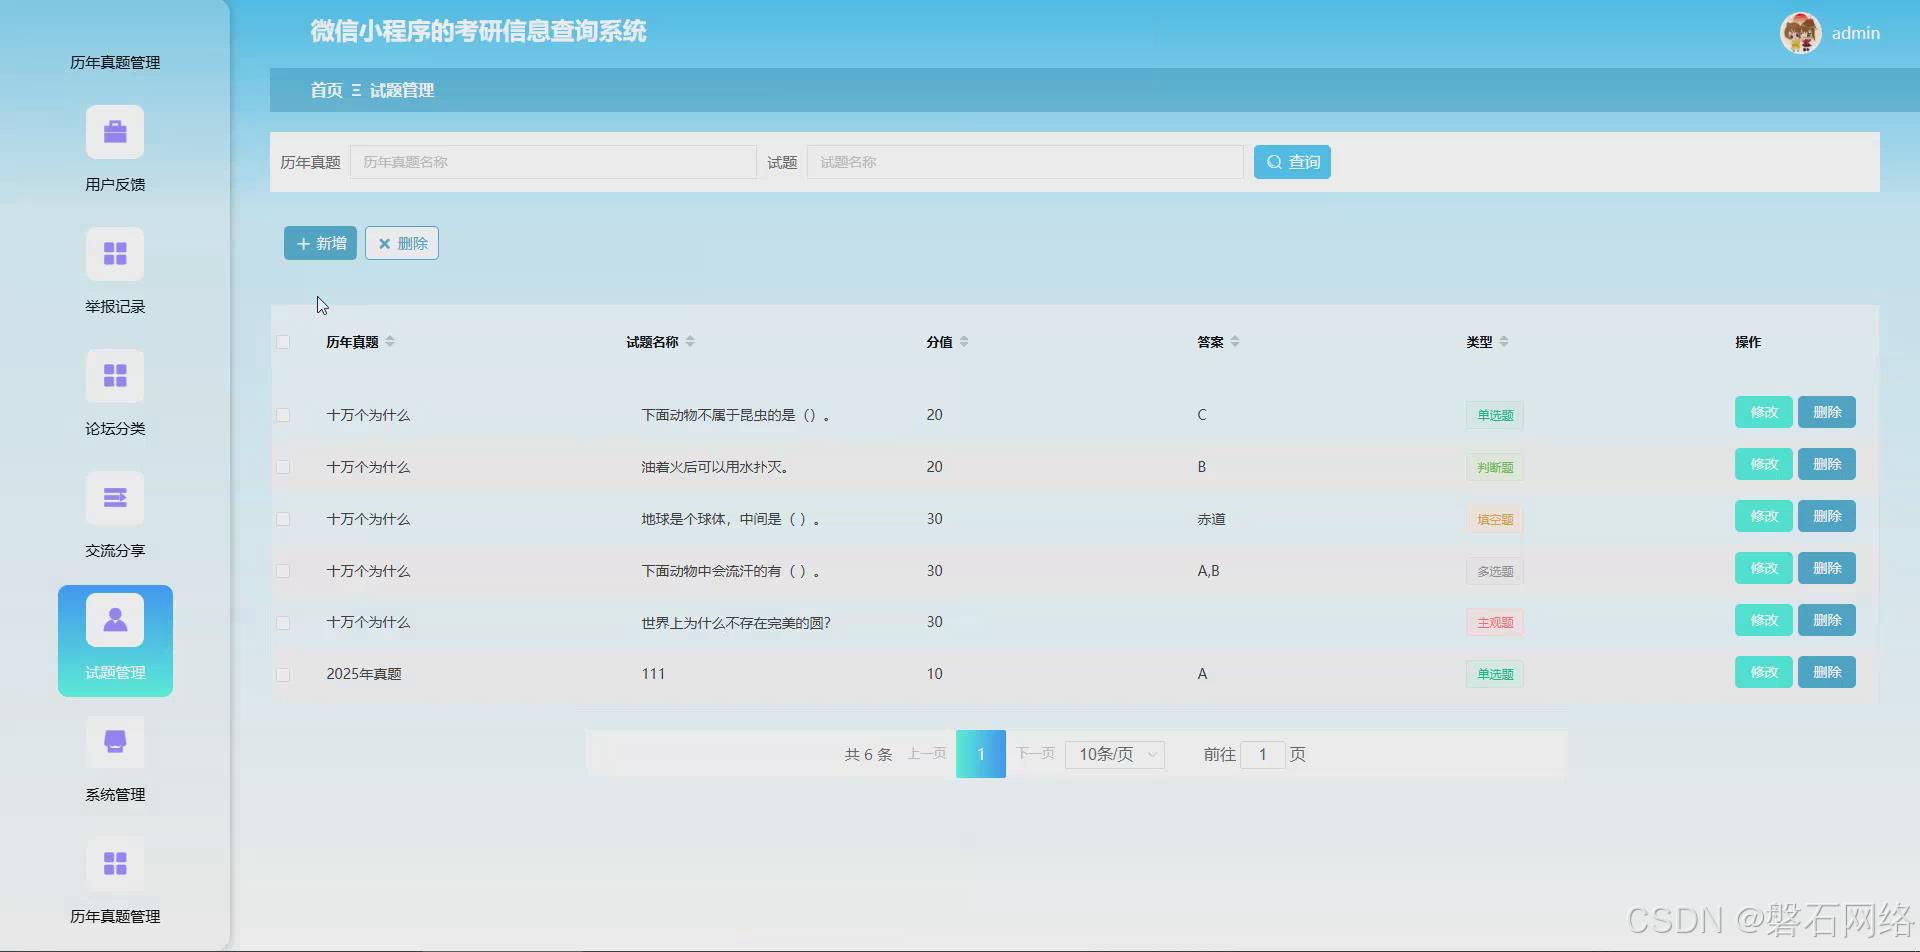The image size is (1920, 952).
Task: Open the 10条/页 page size dropdown
Action: tap(1113, 754)
